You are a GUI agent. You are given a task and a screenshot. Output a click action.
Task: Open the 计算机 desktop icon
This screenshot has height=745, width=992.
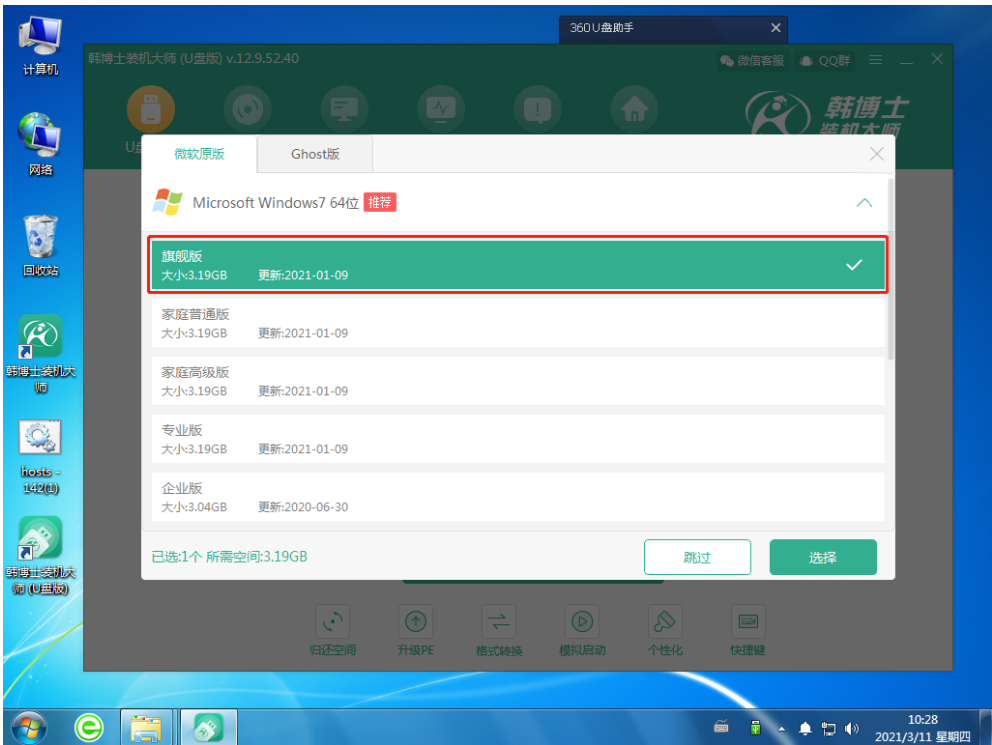40,46
